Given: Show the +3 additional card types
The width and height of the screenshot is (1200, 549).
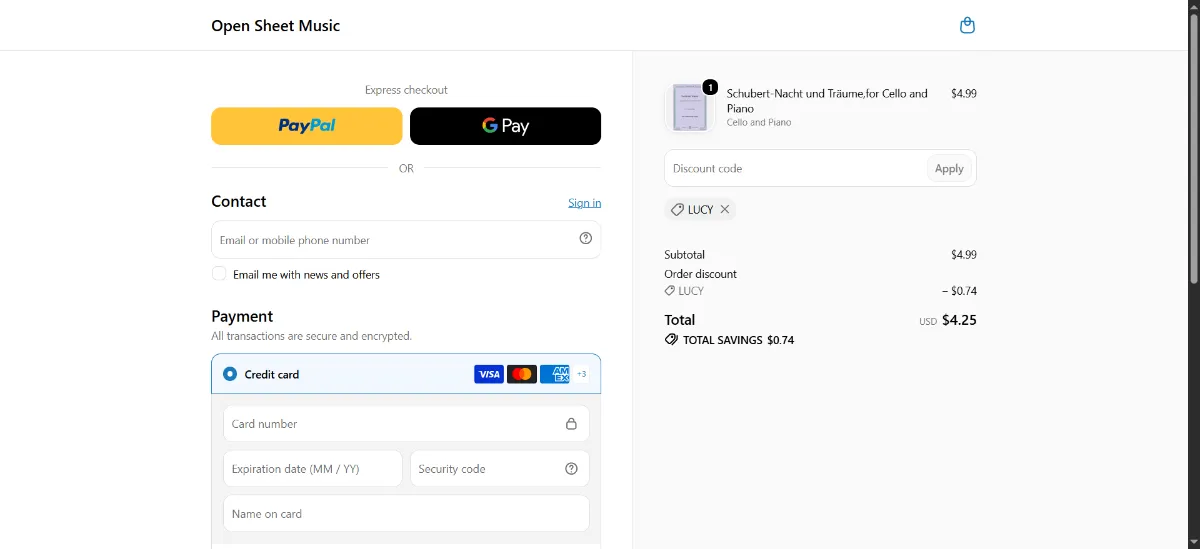Looking at the screenshot, I should coord(581,374).
